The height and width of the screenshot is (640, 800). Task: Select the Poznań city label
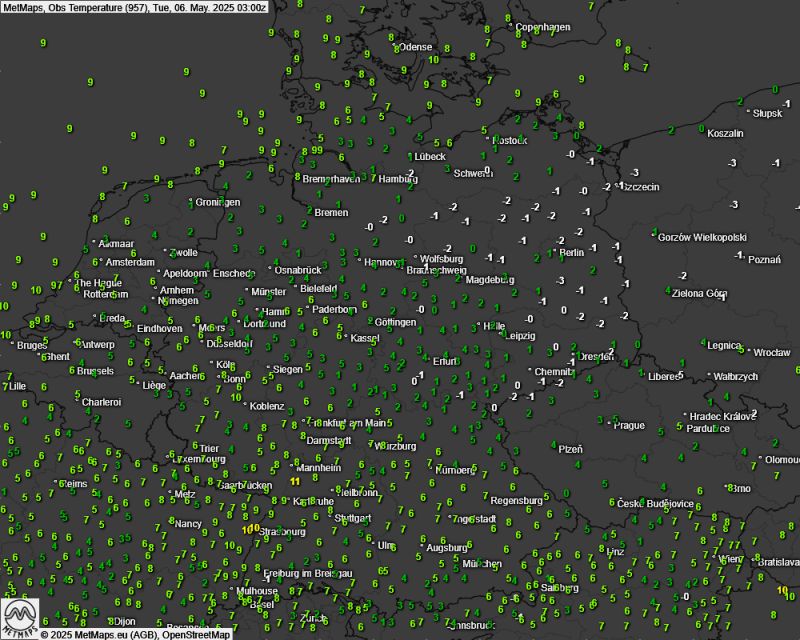click(764, 260)
